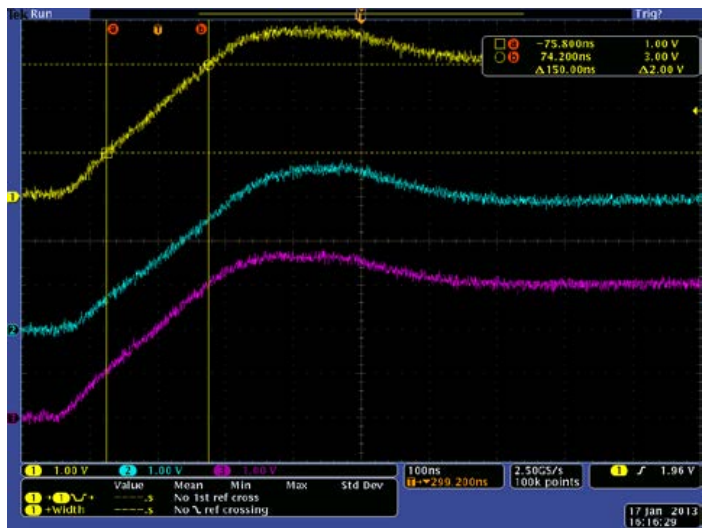Click cursor a marker at top
Screen dimensions: 708x532
[112, 29]
